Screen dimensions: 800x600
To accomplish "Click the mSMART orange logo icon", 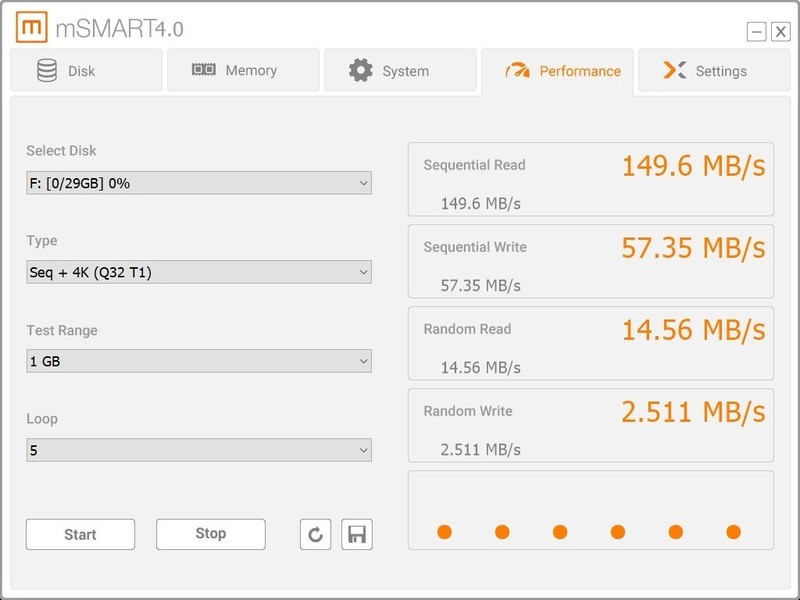I will [x=32, y=27].
